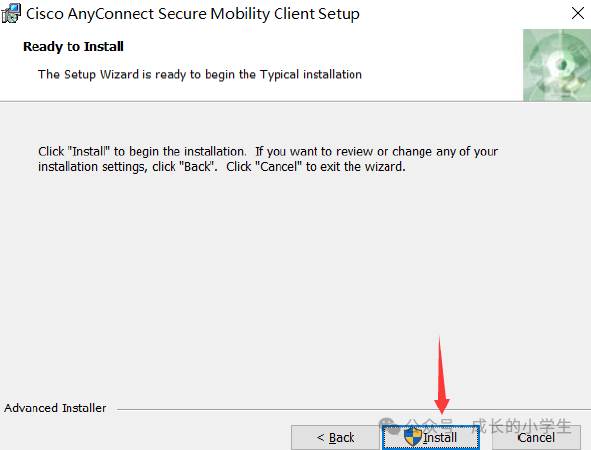Open the installer icon system menu in title bar

(x=11, y=14)
